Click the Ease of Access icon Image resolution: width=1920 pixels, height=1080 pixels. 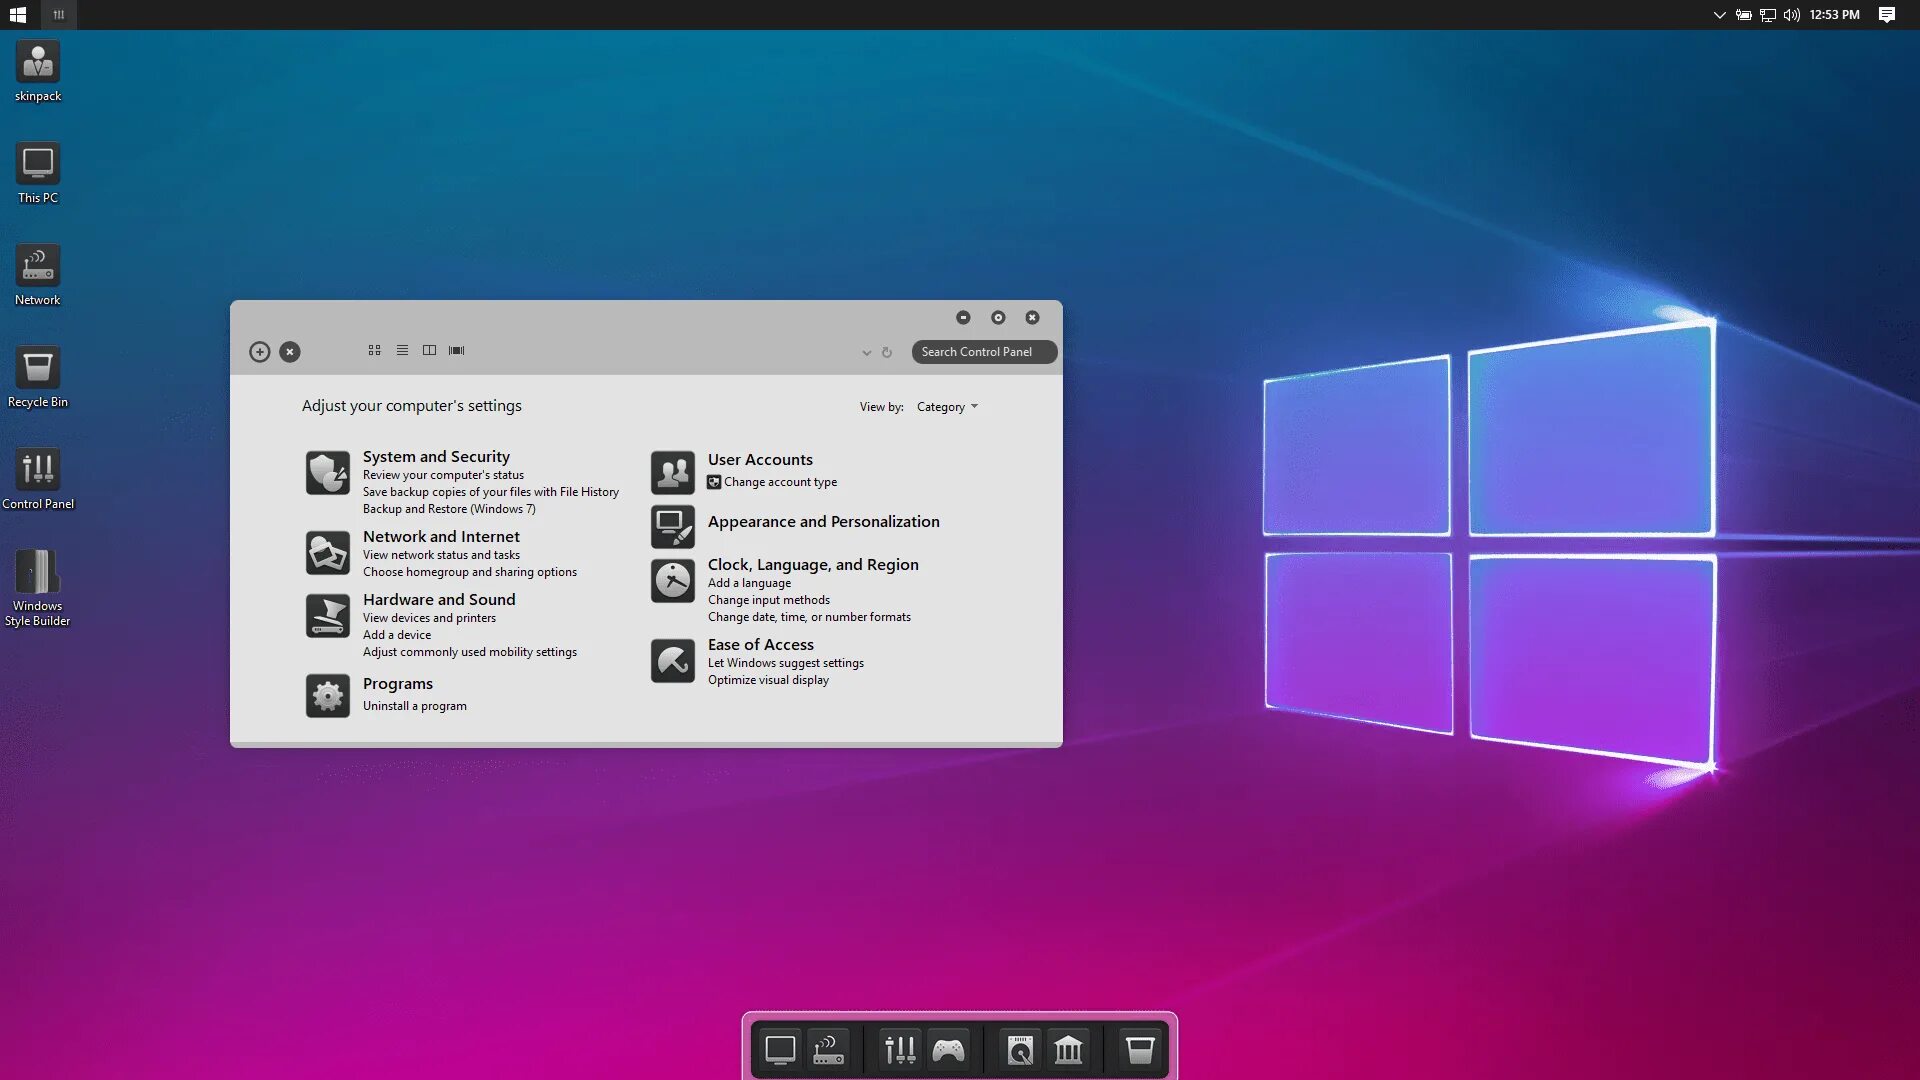[x=672, y=661]
